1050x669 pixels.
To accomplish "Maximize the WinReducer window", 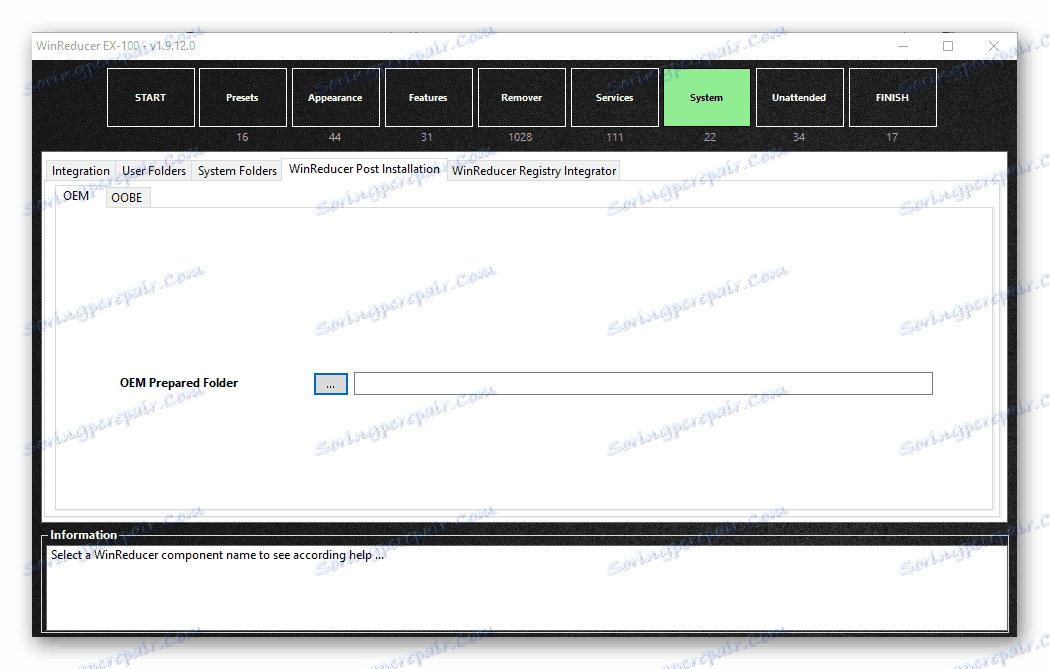I will (948, 46).
